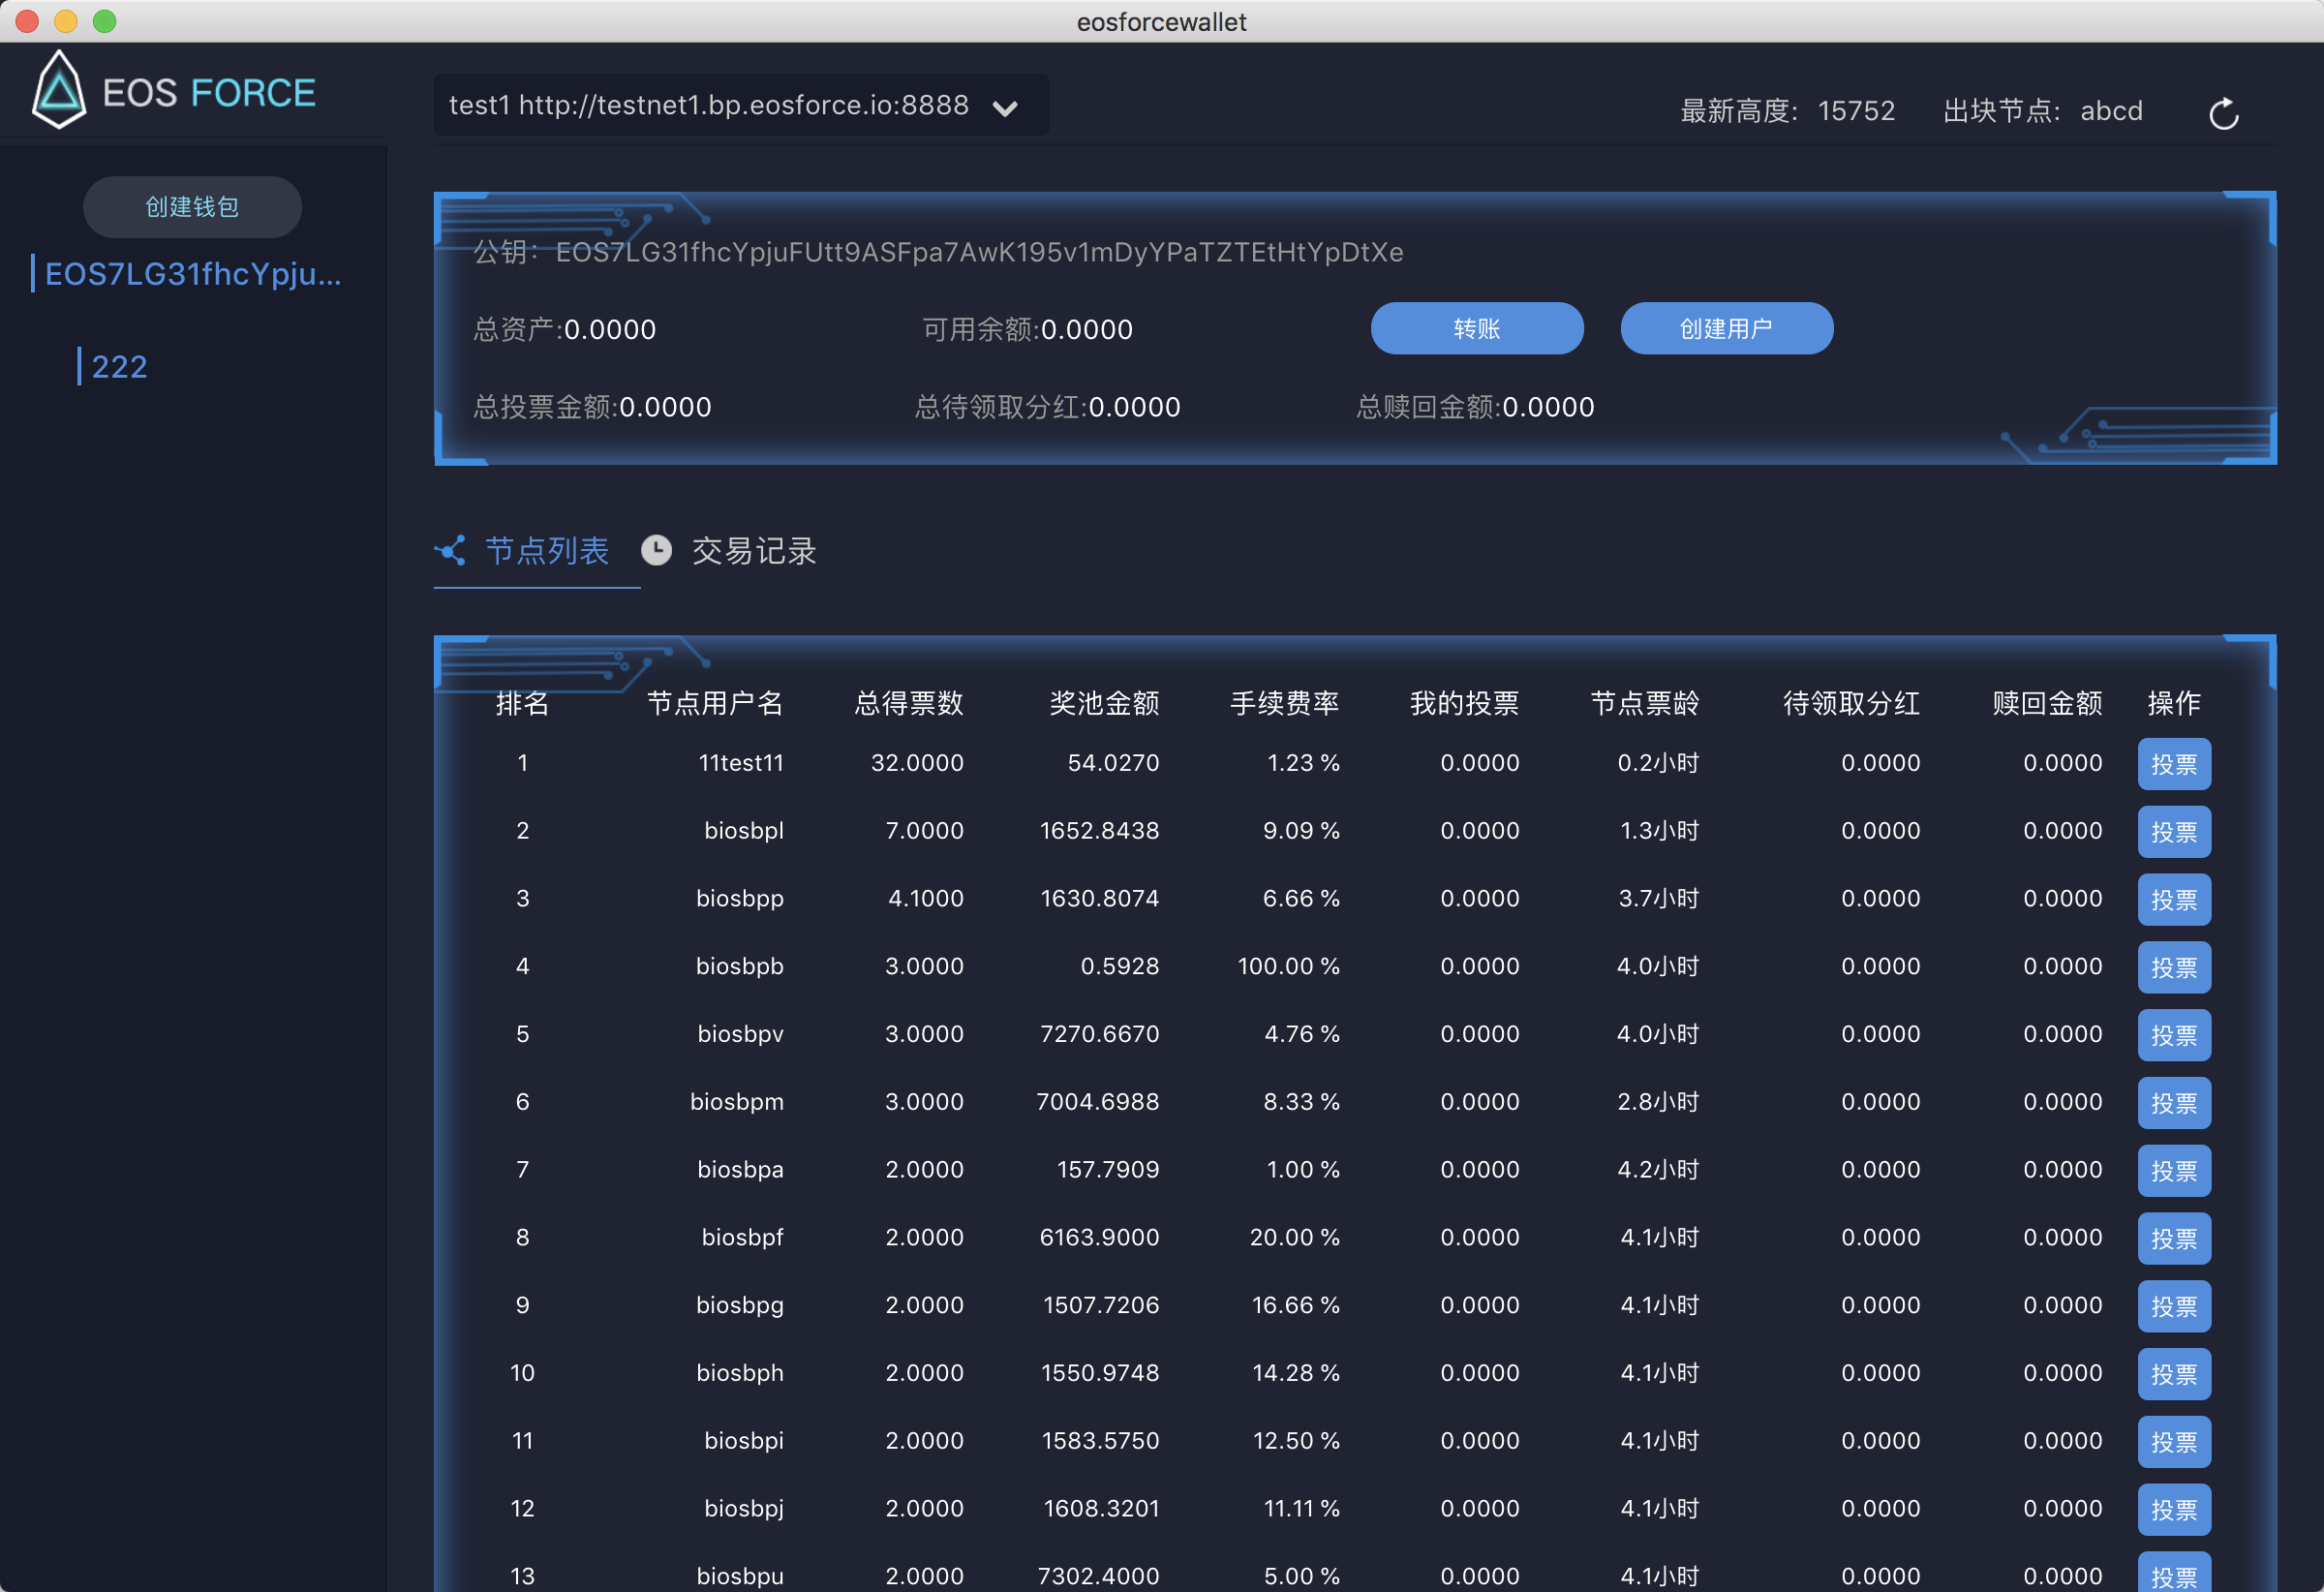The height and width of the screenshot is (1592, 2324).
Task: Click the dropdown chevron beside testnet URL
Action: 1005,108
